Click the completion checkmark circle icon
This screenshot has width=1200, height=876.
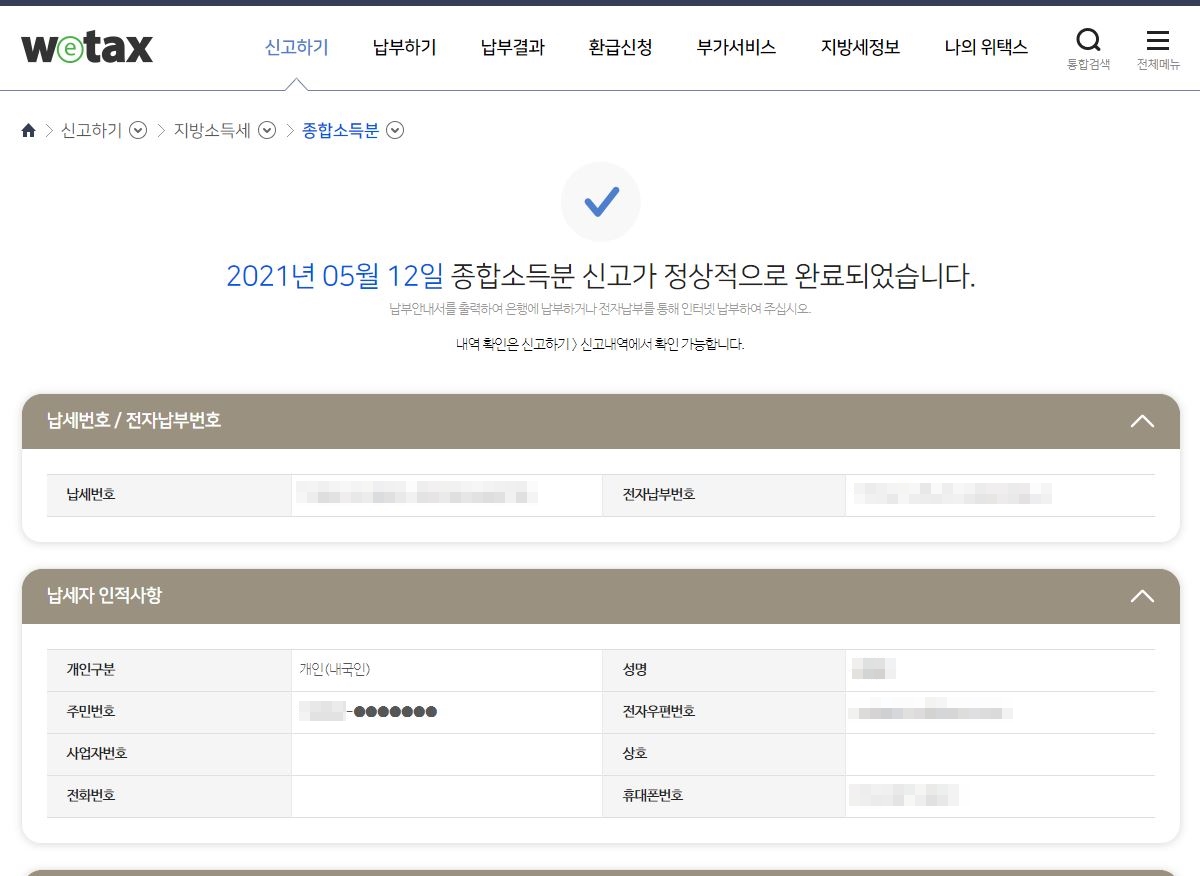tap(601, 202)
